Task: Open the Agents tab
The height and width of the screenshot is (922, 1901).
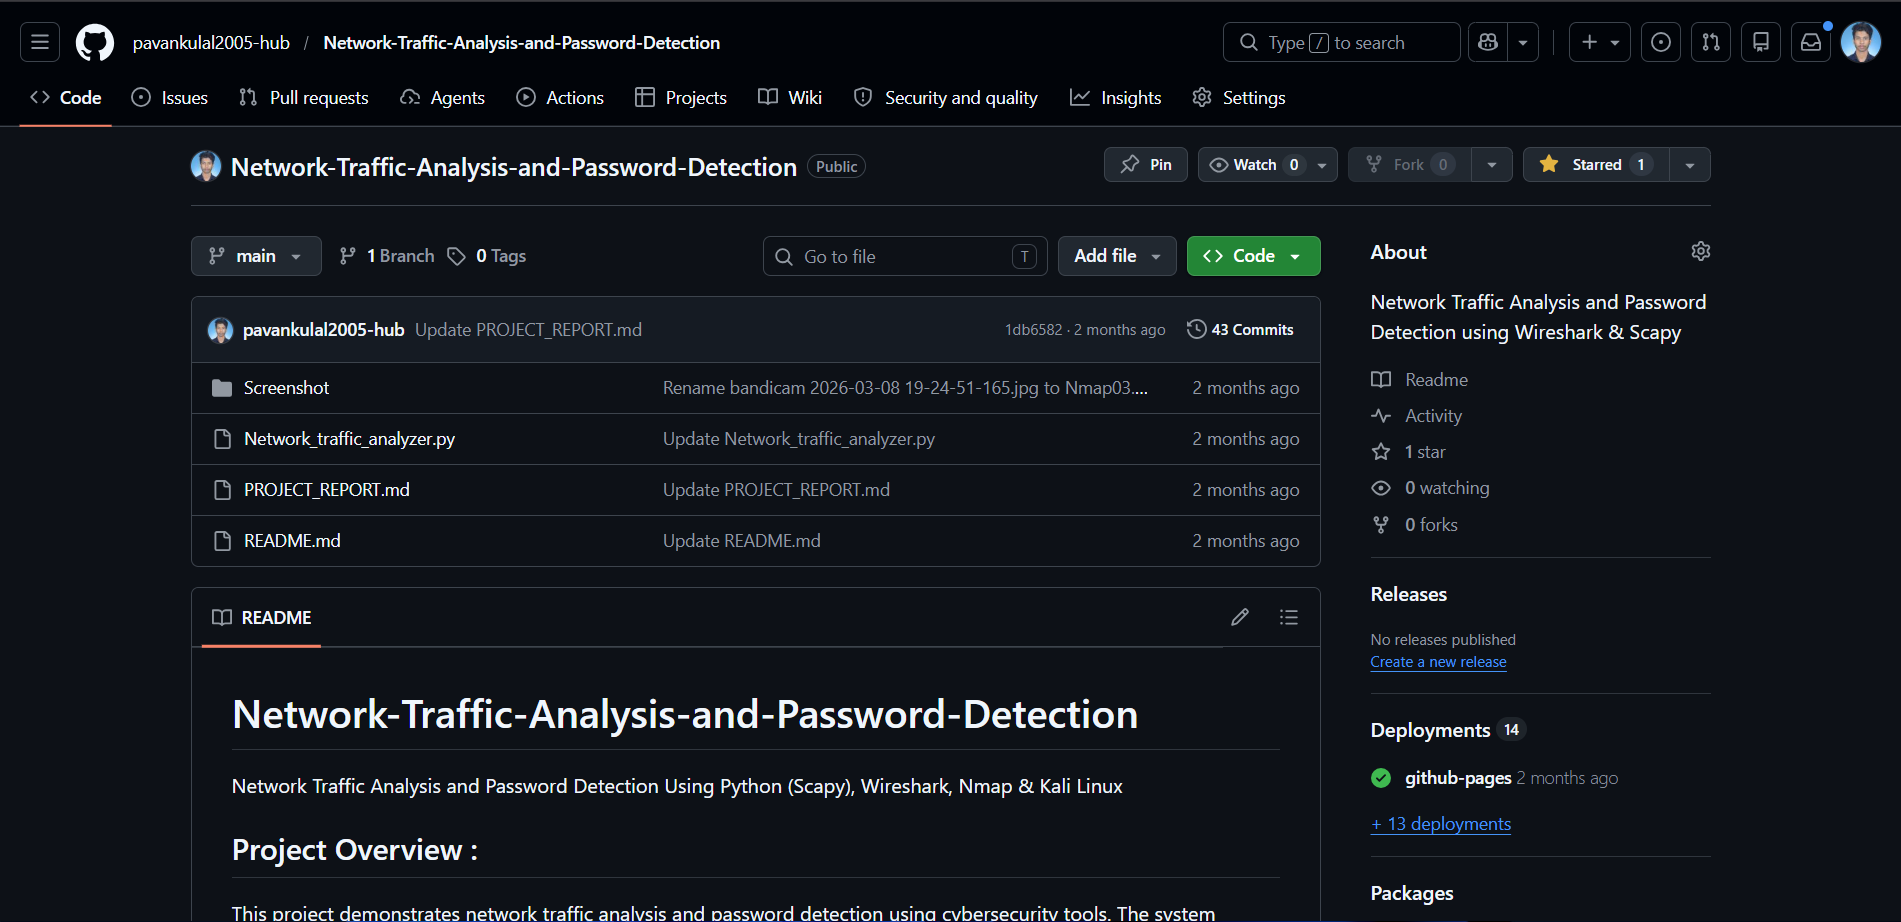Action: click(442, 98)
